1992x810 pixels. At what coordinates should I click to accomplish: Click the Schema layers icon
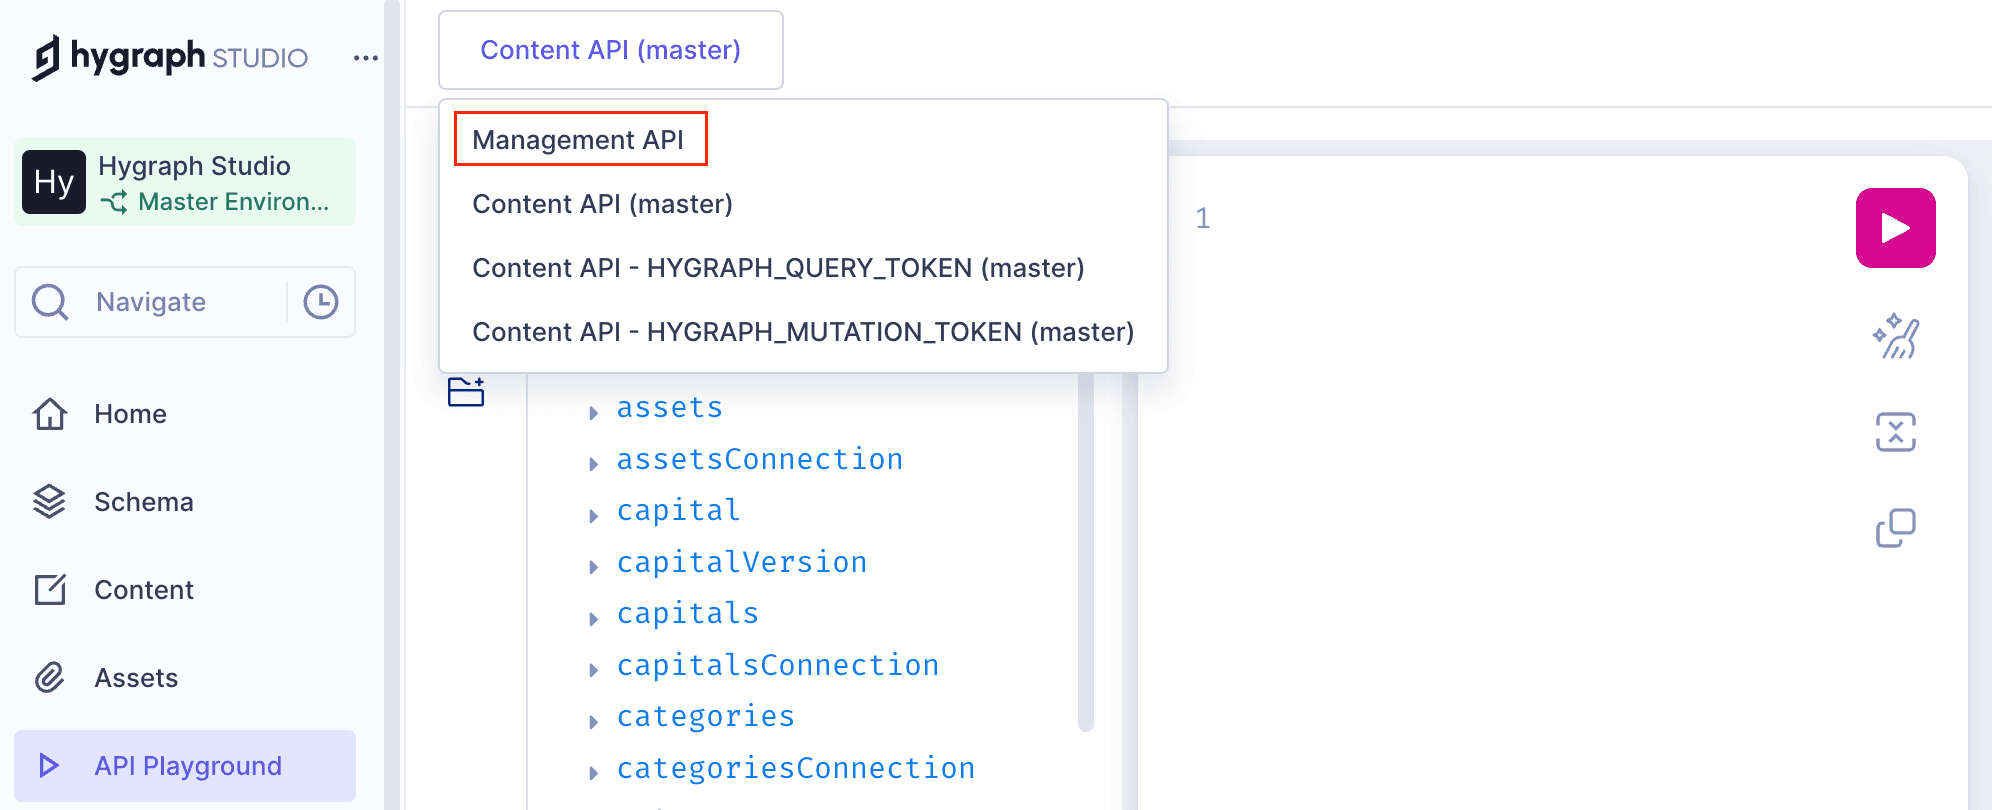[50, 502]
